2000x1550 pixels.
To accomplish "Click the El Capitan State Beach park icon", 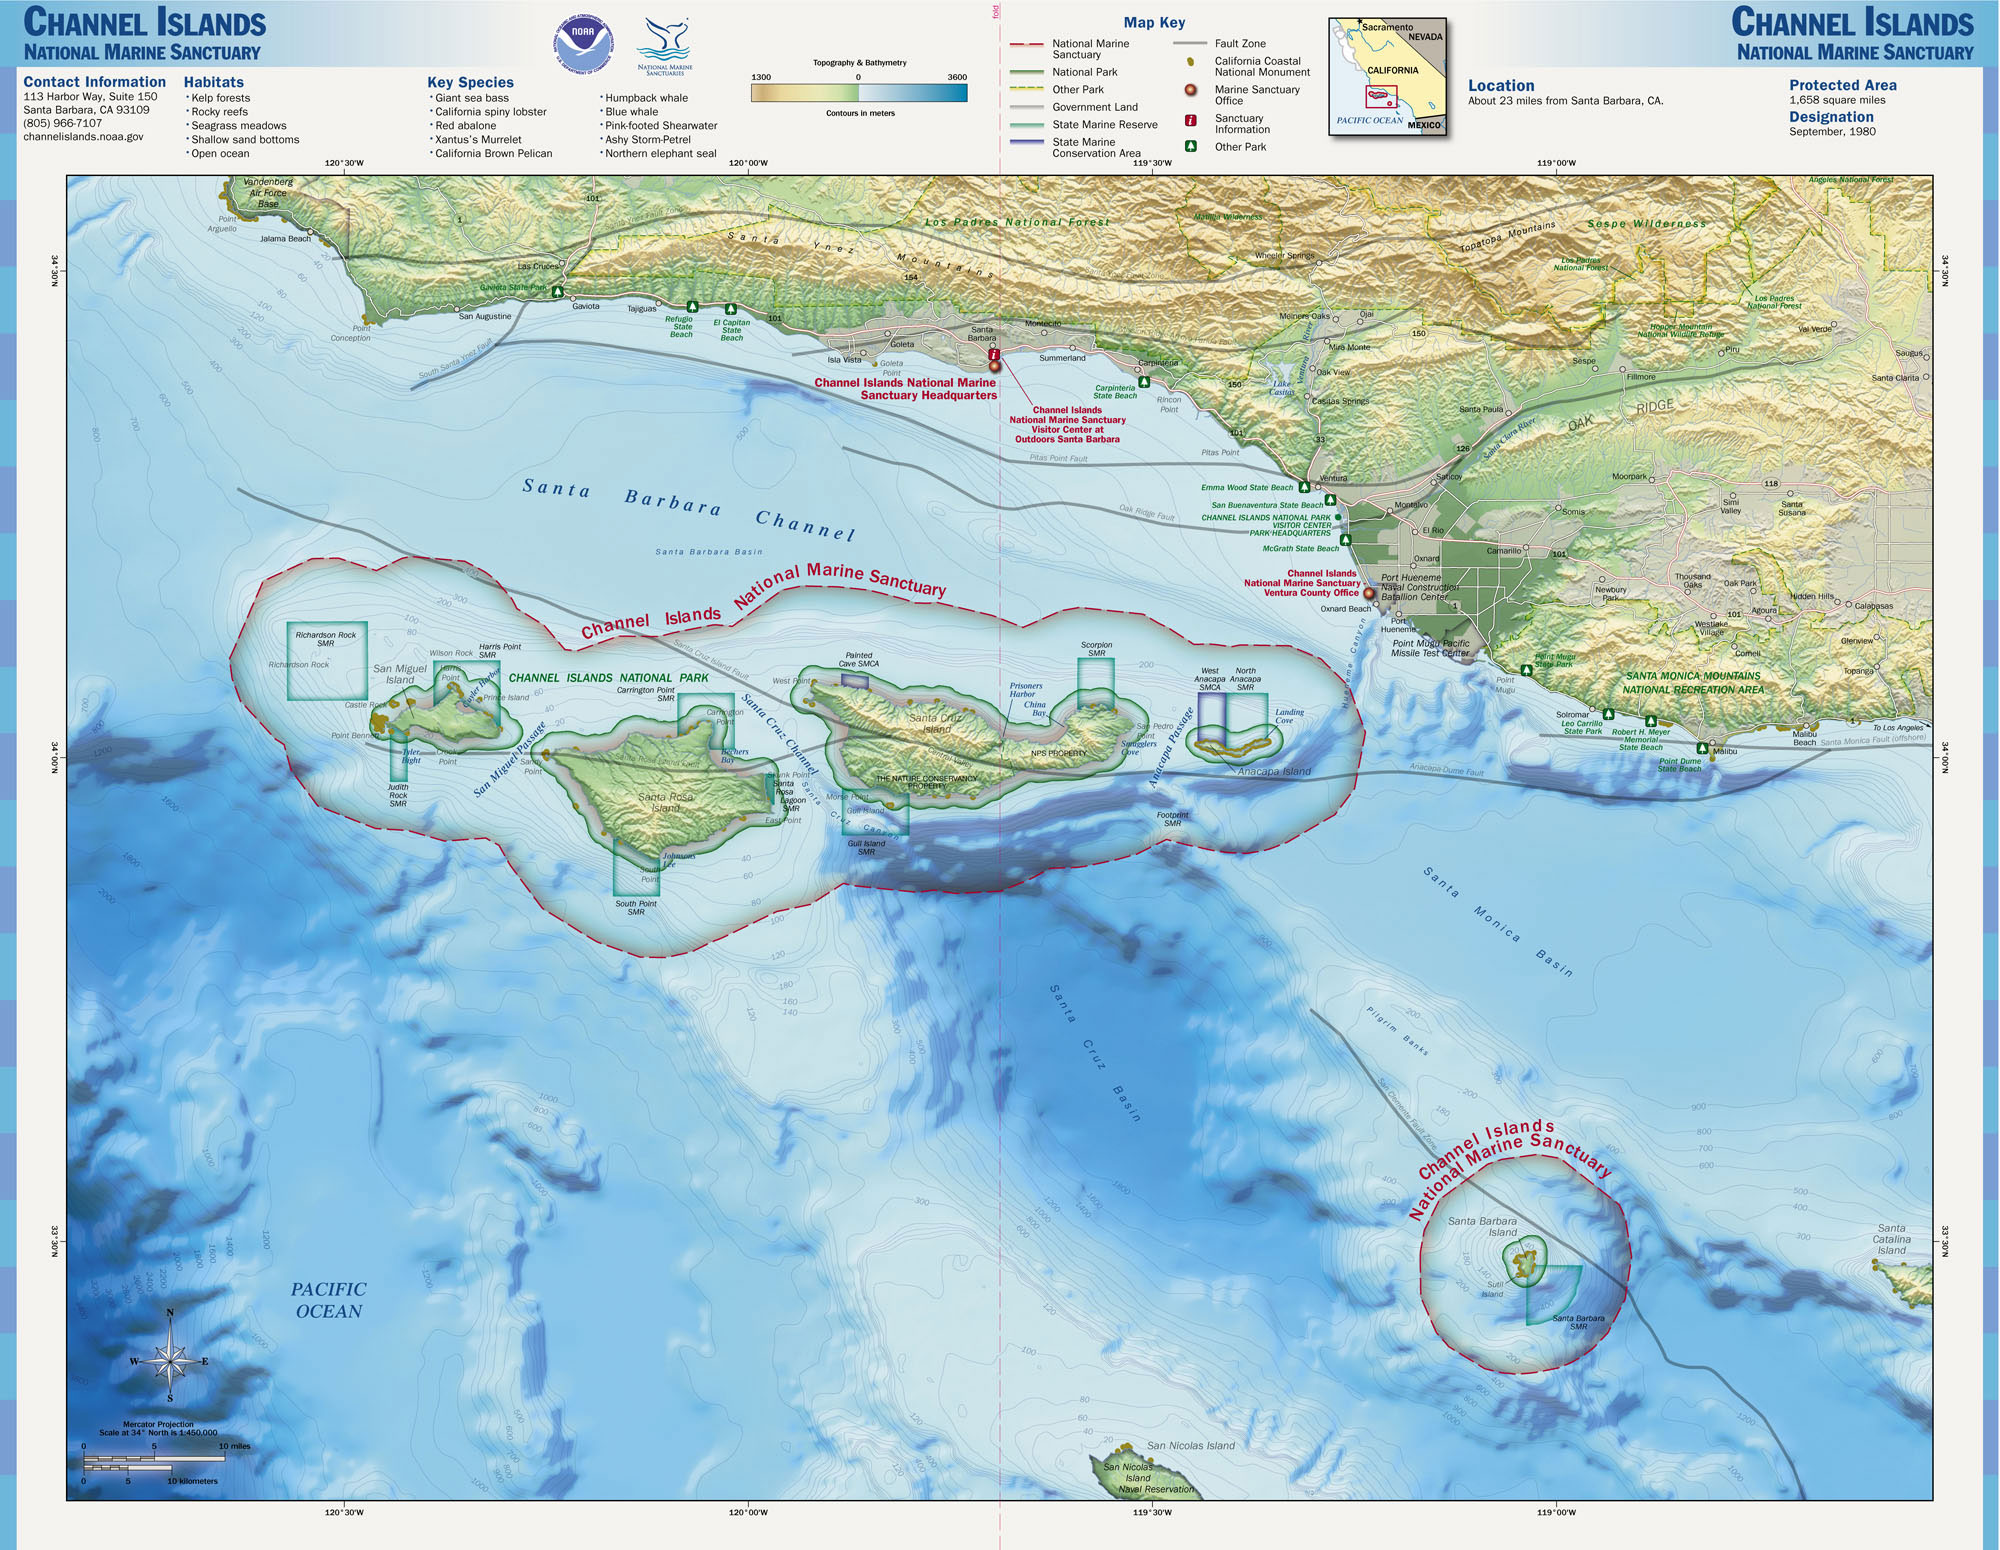I will point(731,310).
